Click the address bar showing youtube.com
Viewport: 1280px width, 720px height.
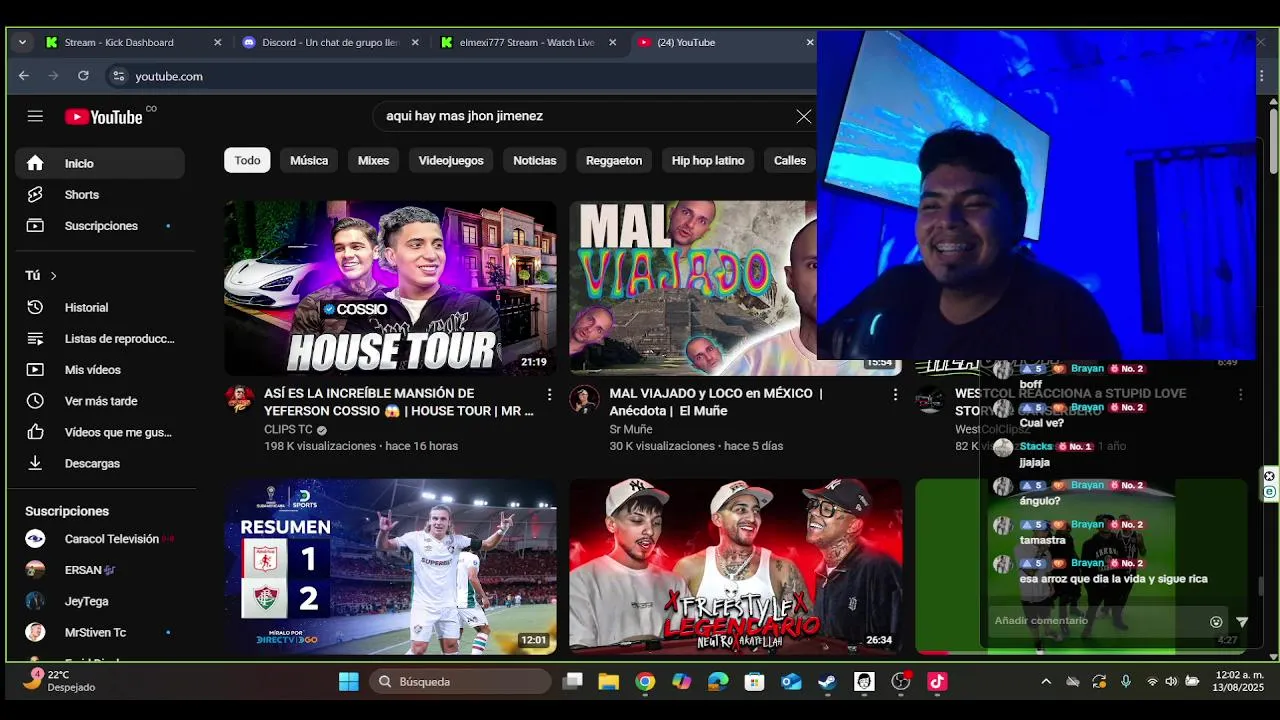[x=460, y=76]
